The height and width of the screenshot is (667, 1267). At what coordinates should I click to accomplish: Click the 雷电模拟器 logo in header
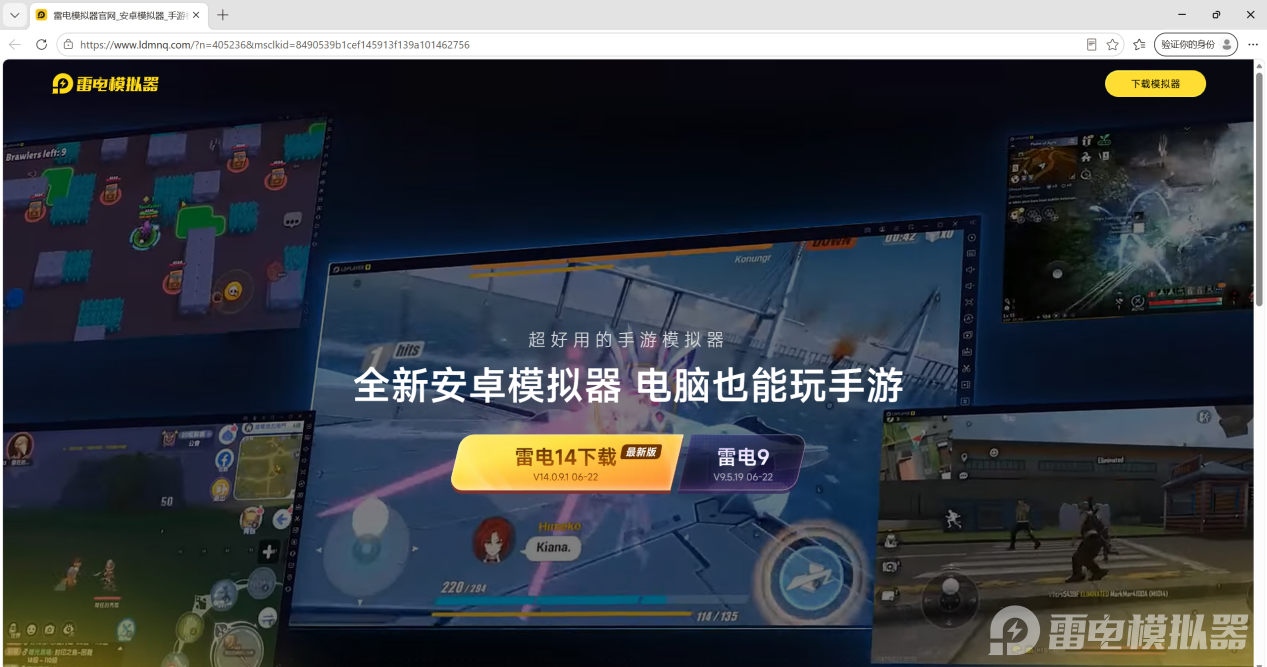105,84
